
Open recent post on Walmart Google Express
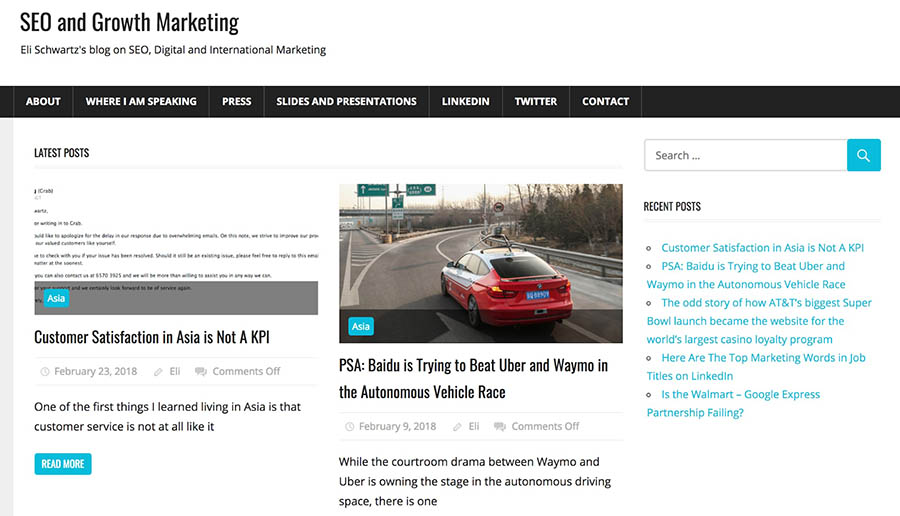(x=740, y=403)
